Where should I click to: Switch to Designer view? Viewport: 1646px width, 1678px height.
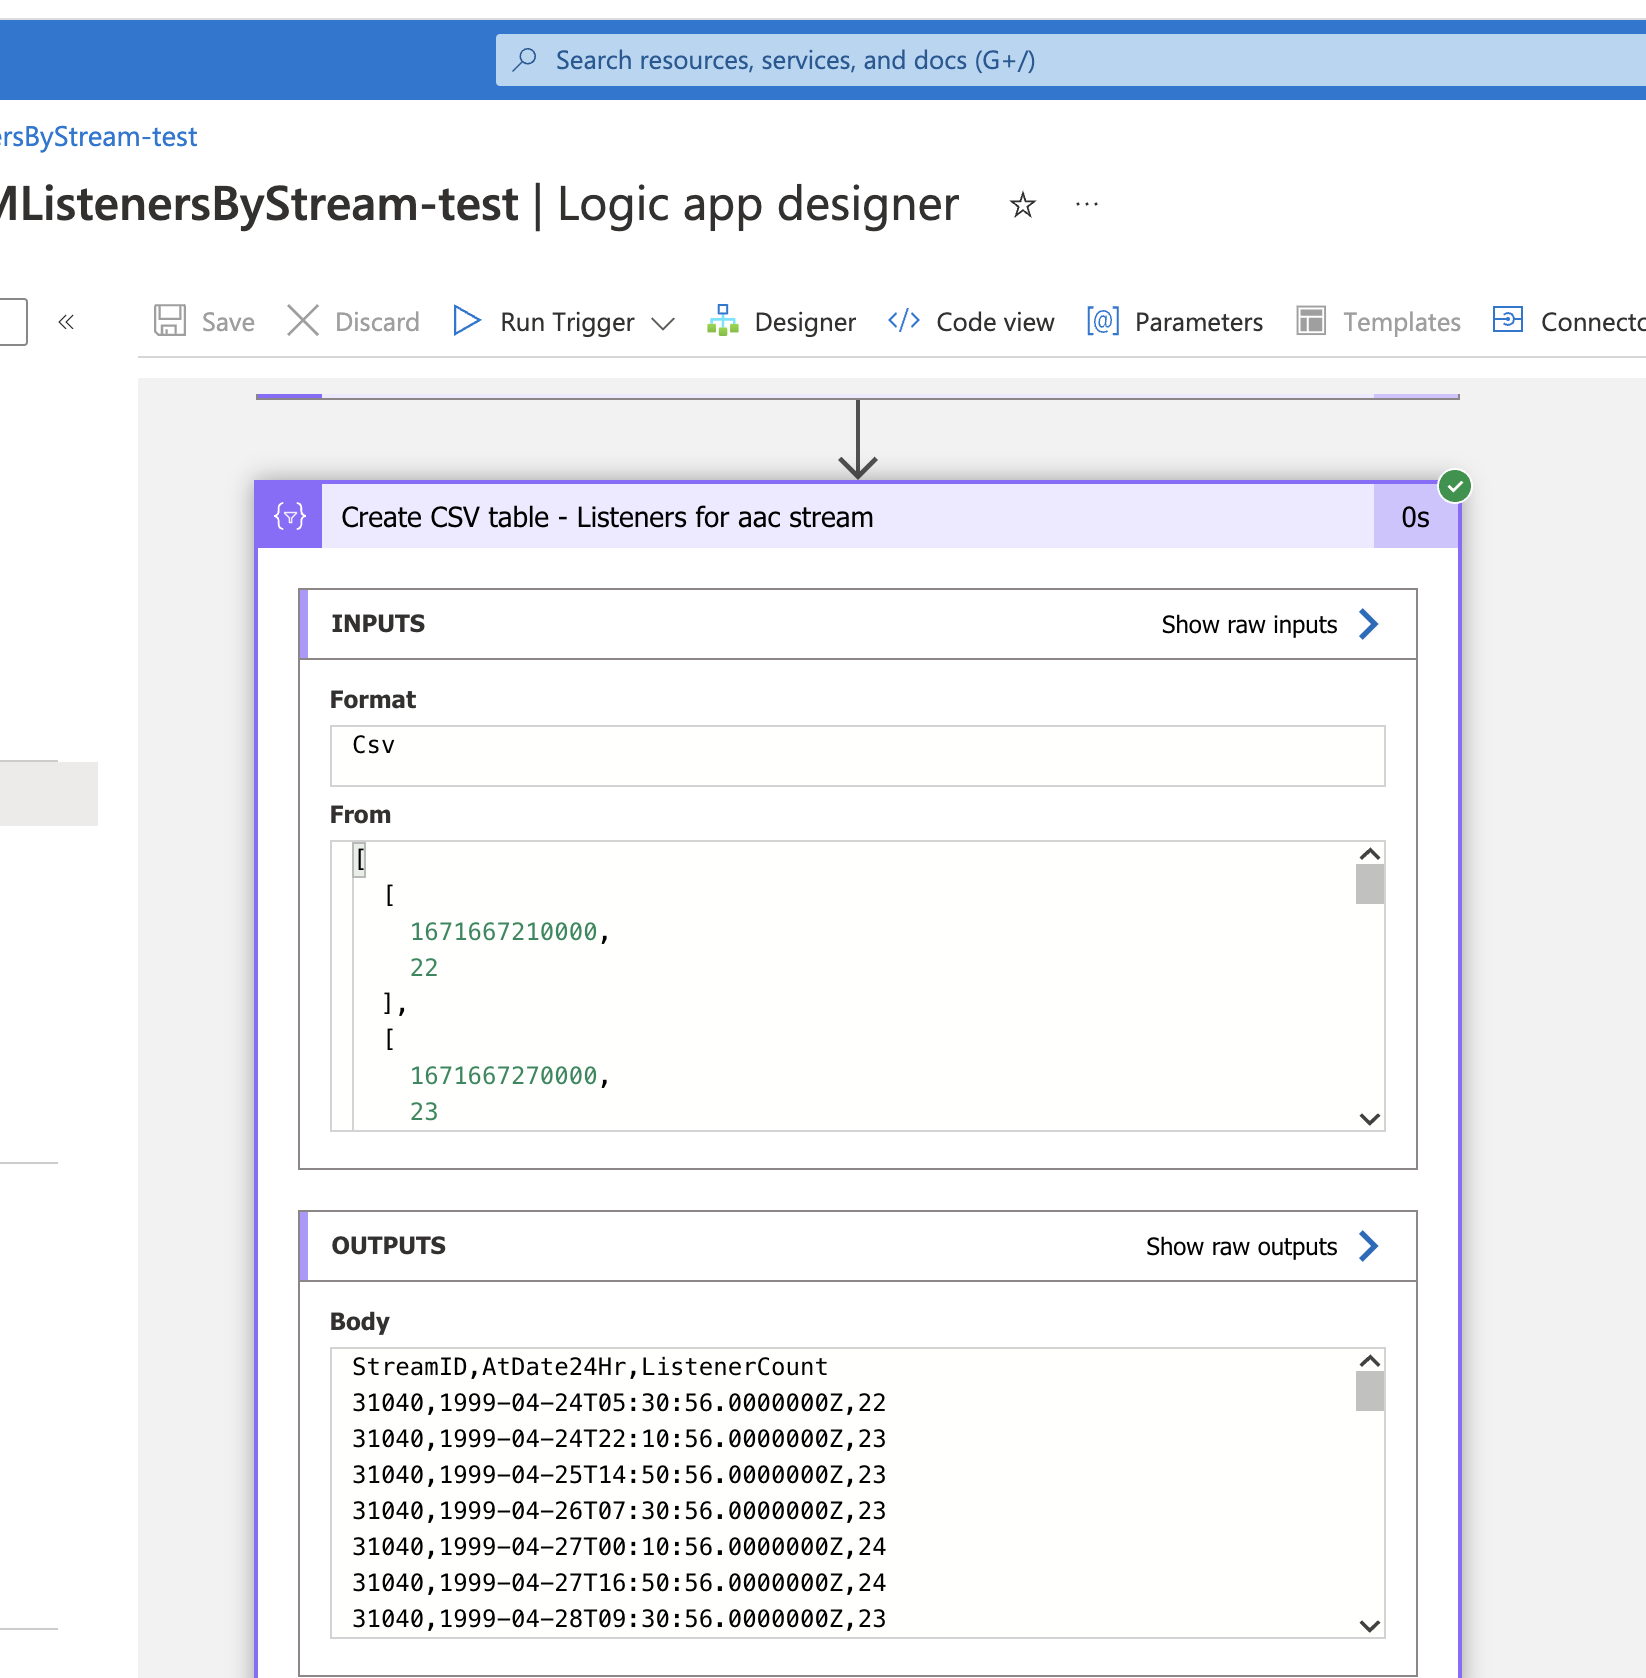(x=805, y=322)
